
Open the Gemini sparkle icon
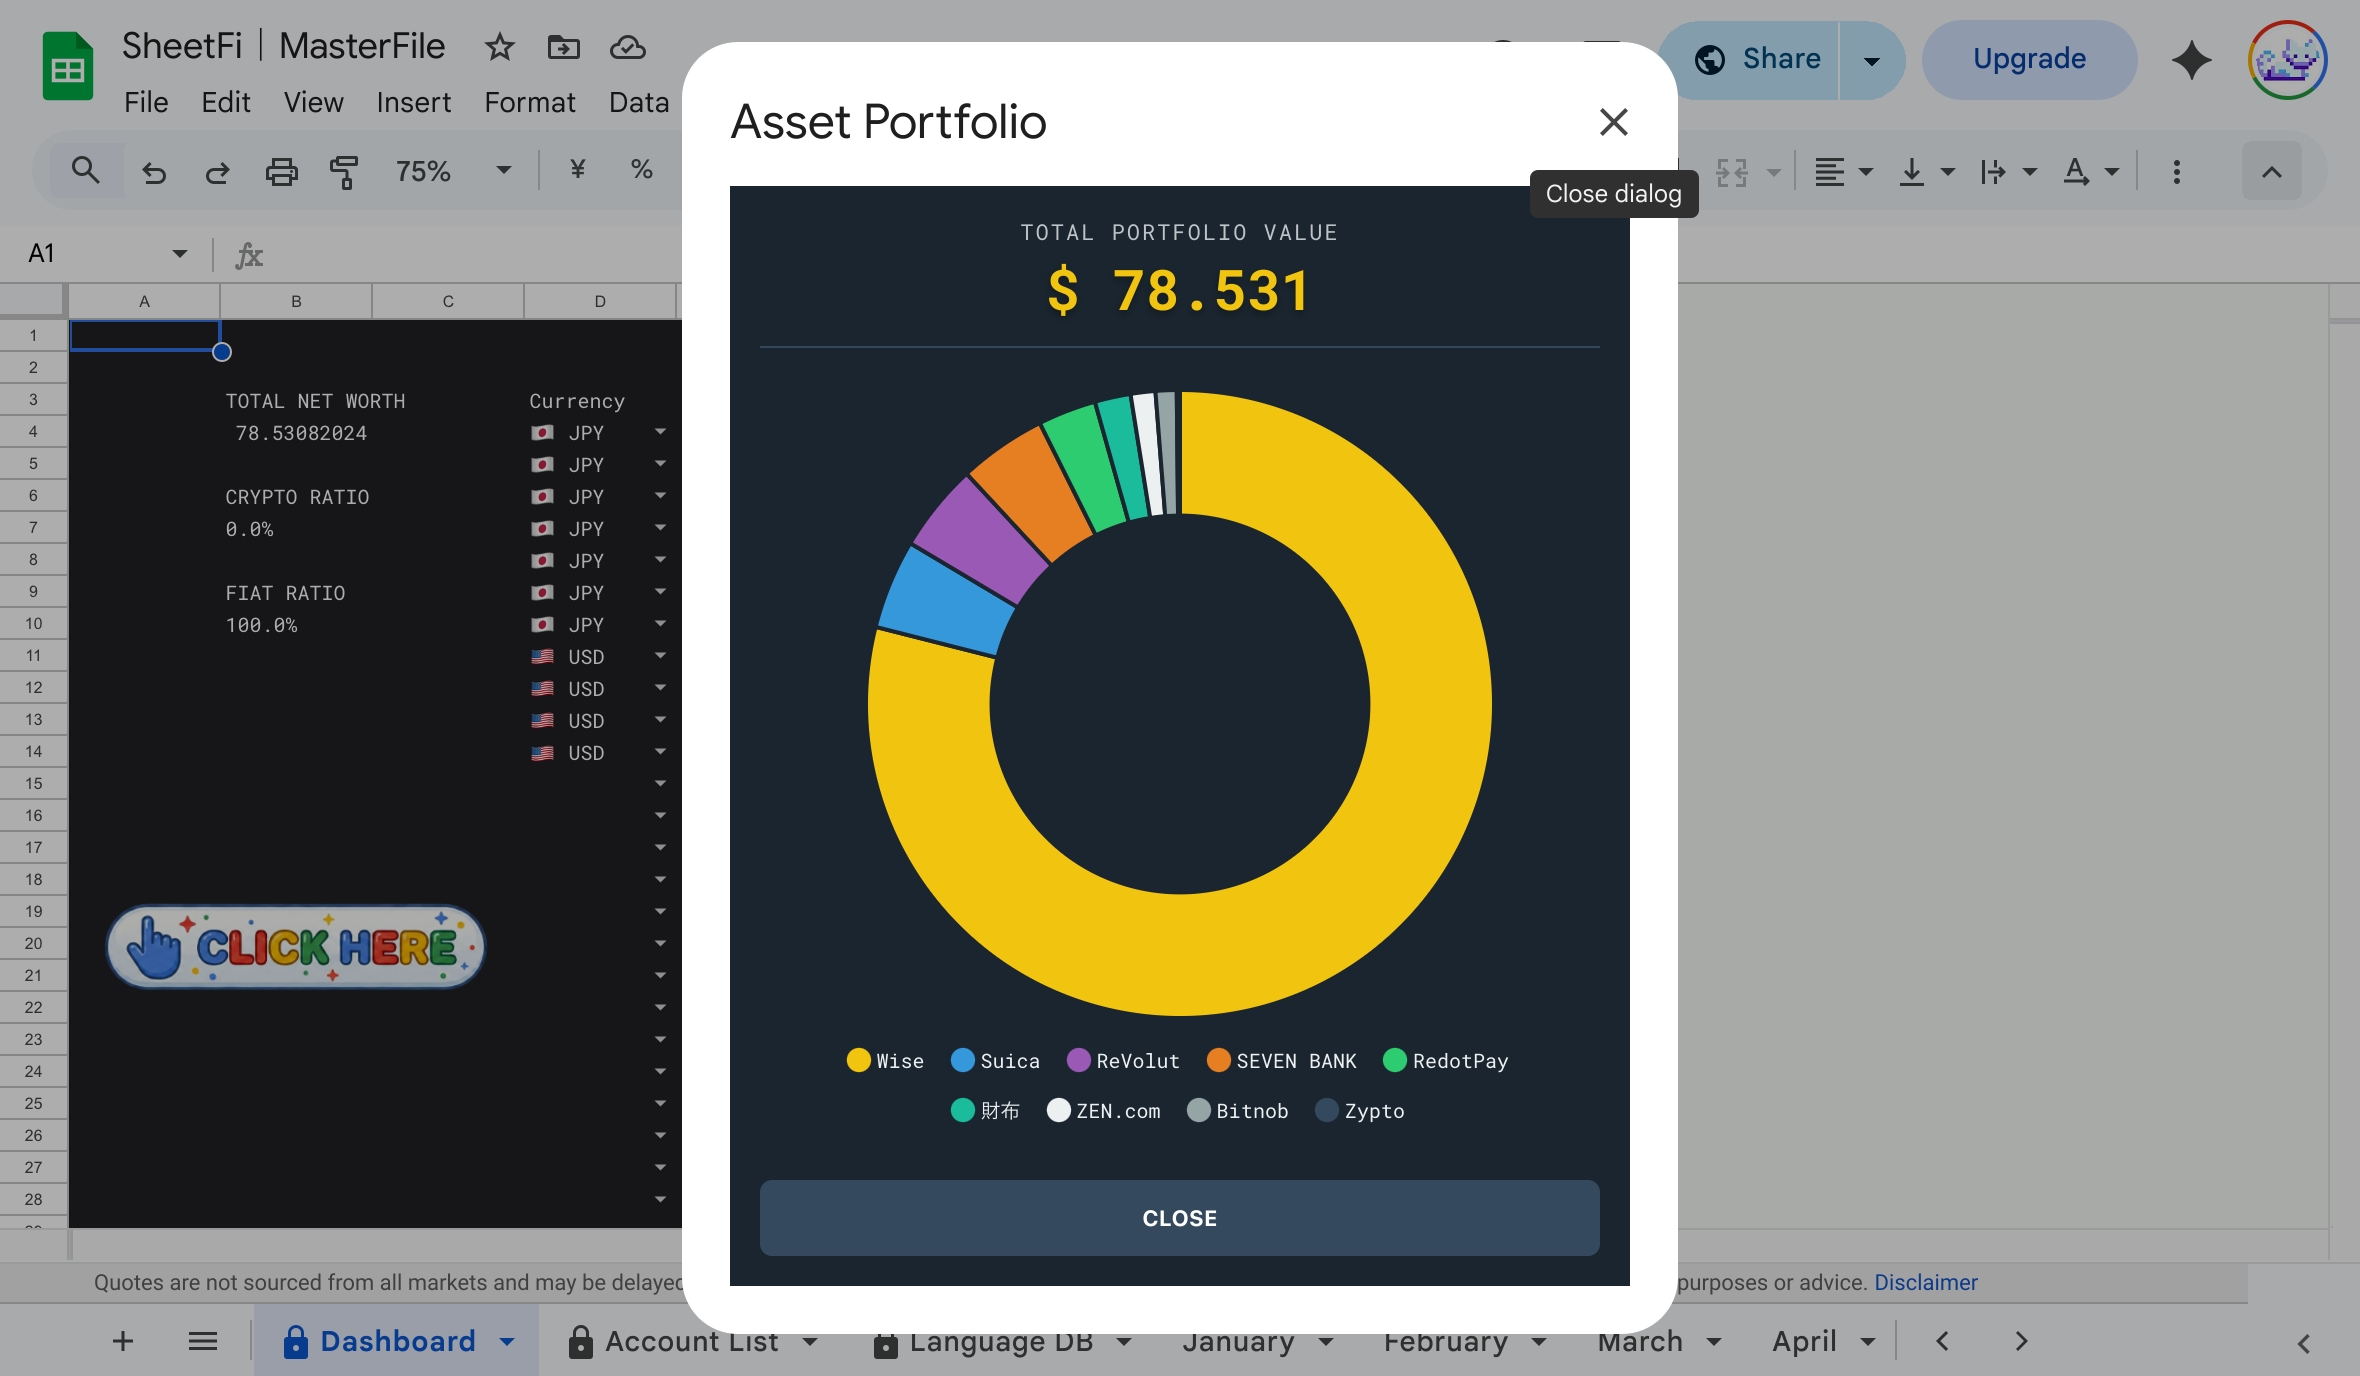[x=2191, y=60]
